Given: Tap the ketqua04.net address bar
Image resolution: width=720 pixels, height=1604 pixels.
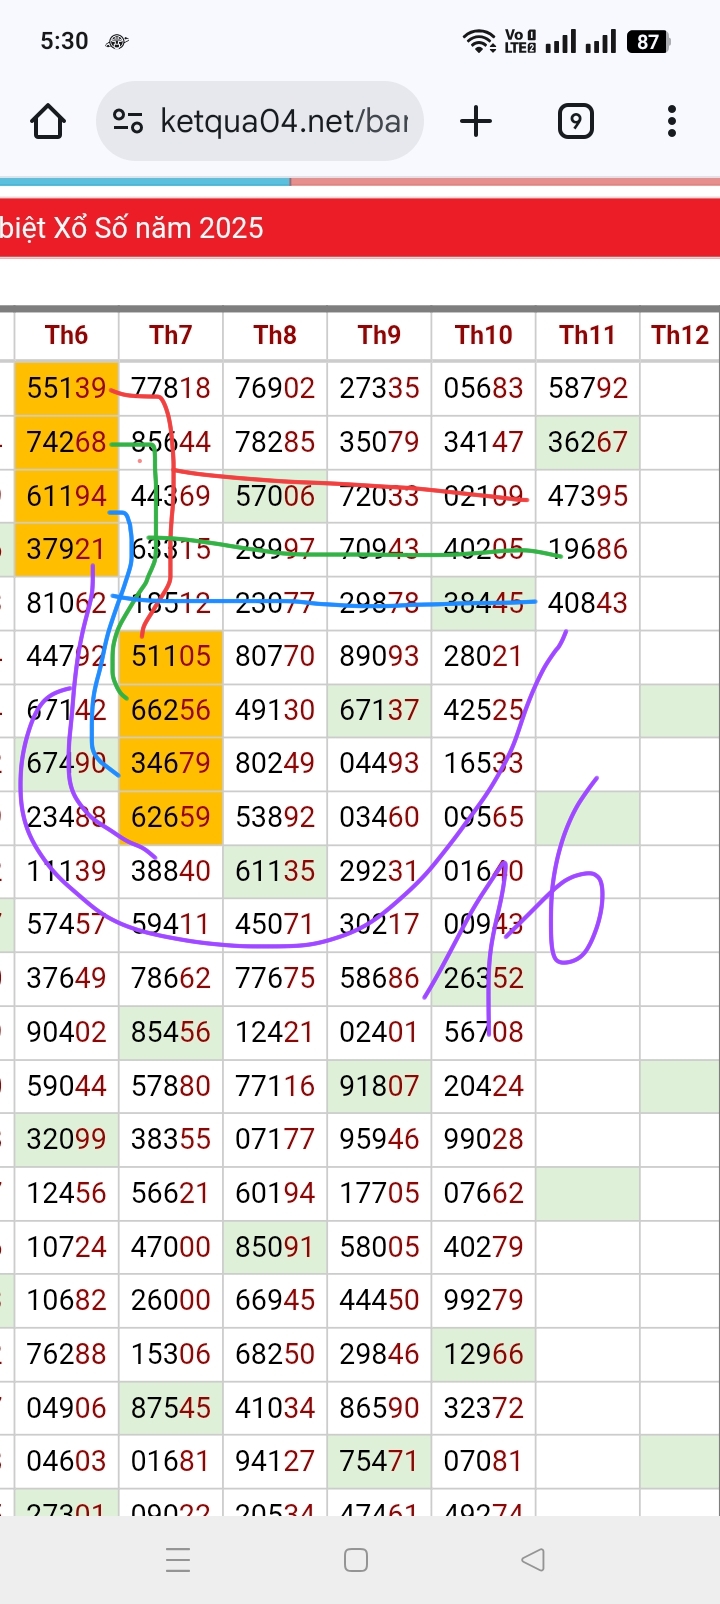Looking at the screenshot, I should point(284,122).
